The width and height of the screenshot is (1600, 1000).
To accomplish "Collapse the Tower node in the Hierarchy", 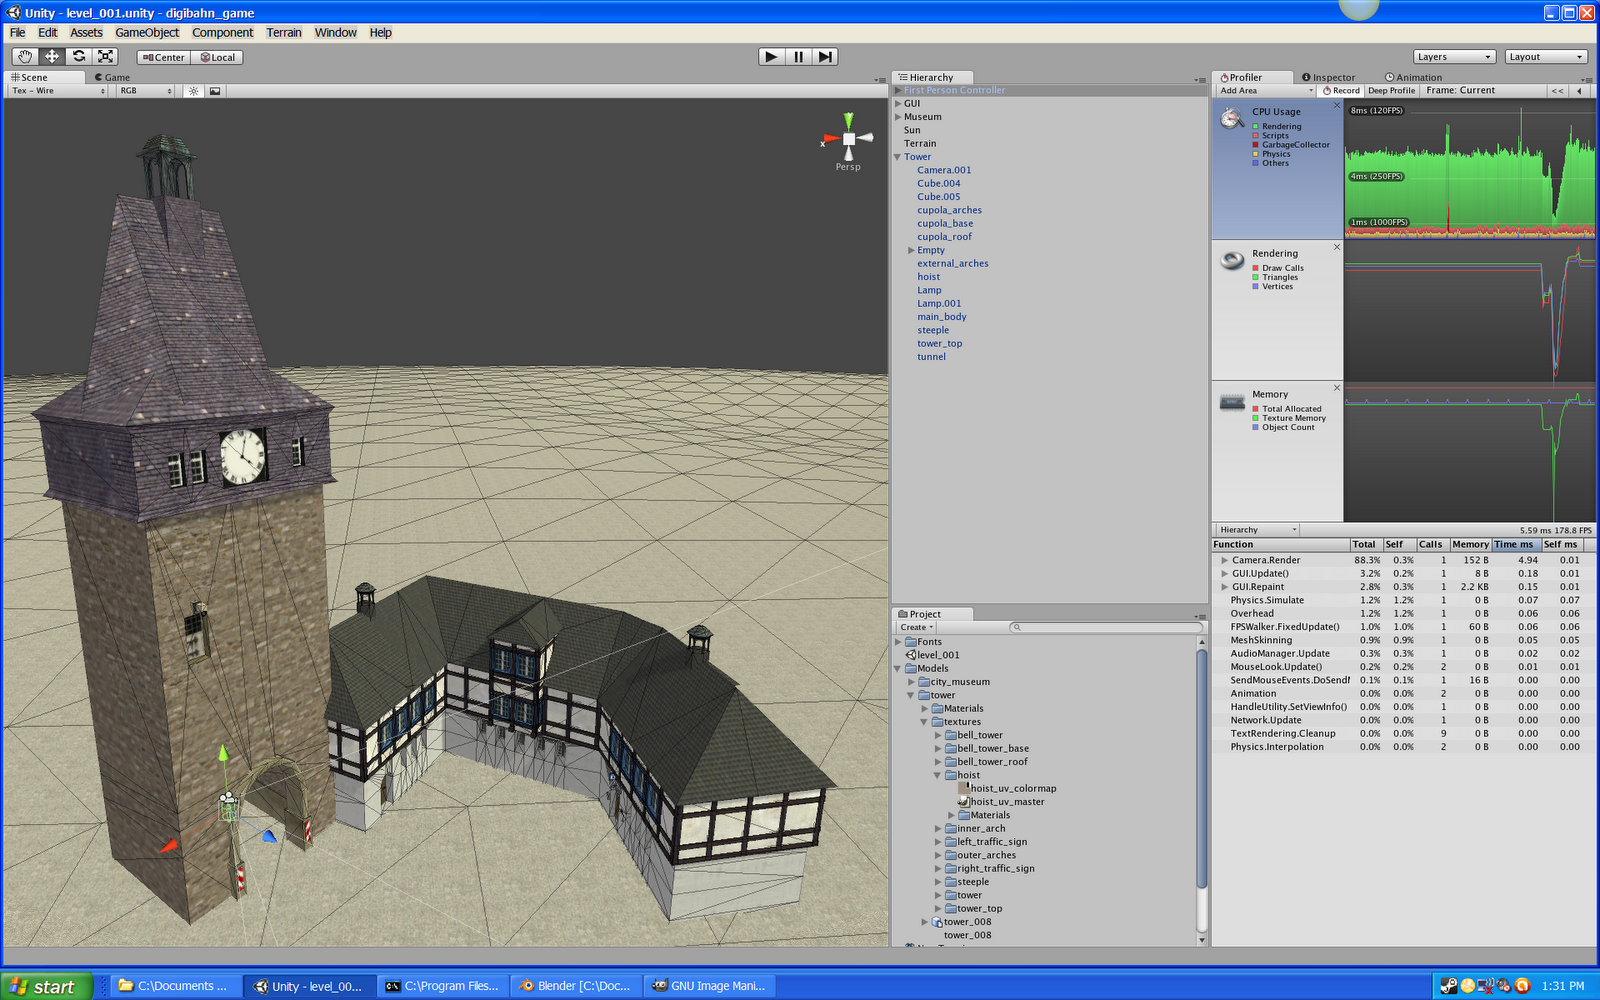I will click(x=899, y=156).
